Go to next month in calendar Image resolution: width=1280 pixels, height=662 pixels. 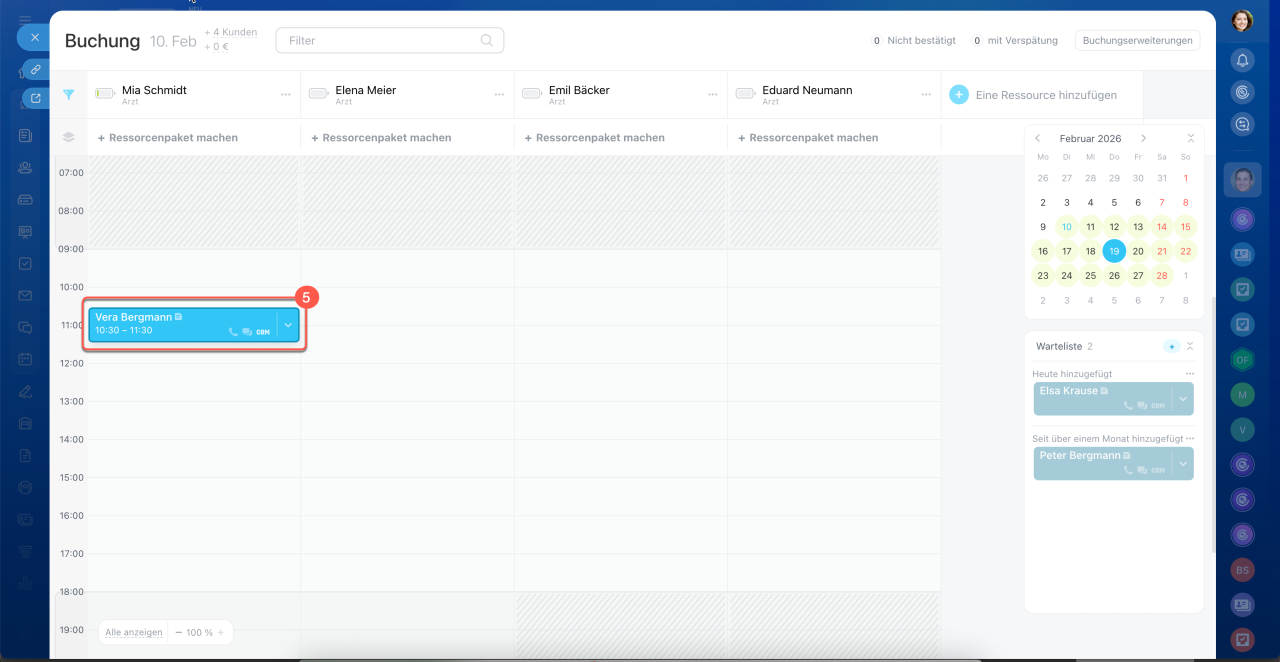click(1143, 138)
